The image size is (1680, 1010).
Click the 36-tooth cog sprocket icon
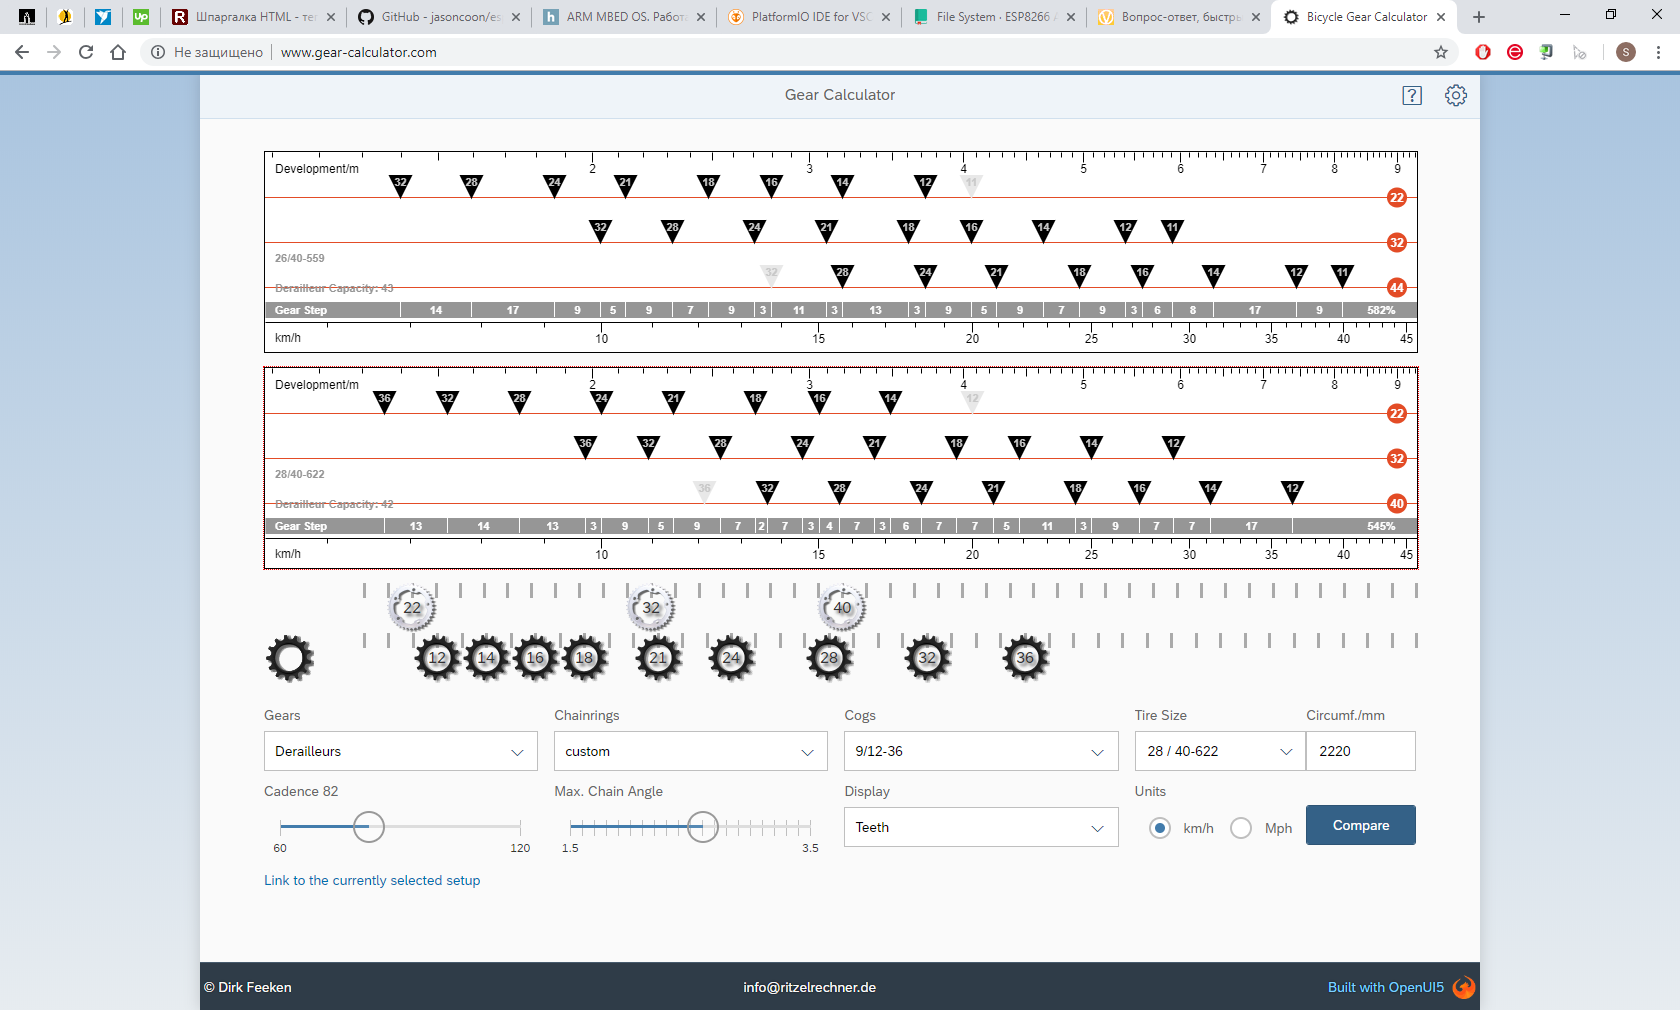pos(1025,658)
